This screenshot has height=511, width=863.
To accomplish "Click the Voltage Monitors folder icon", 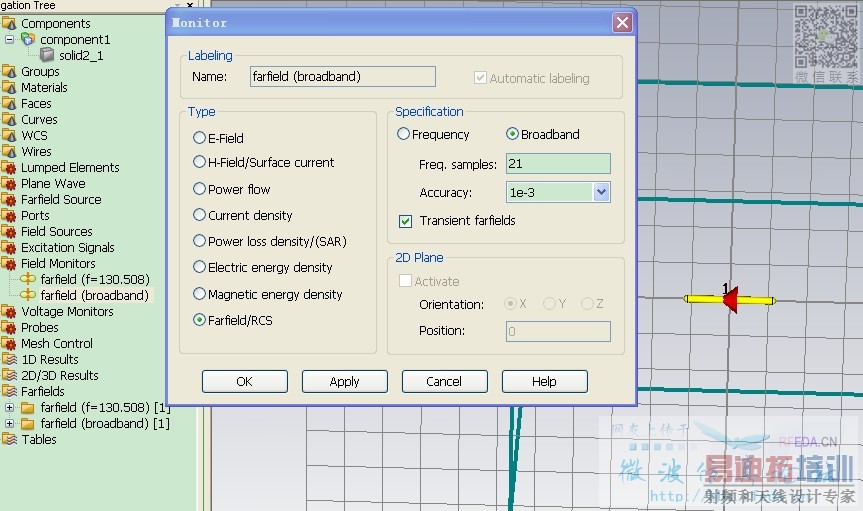I will coord(9,311).
